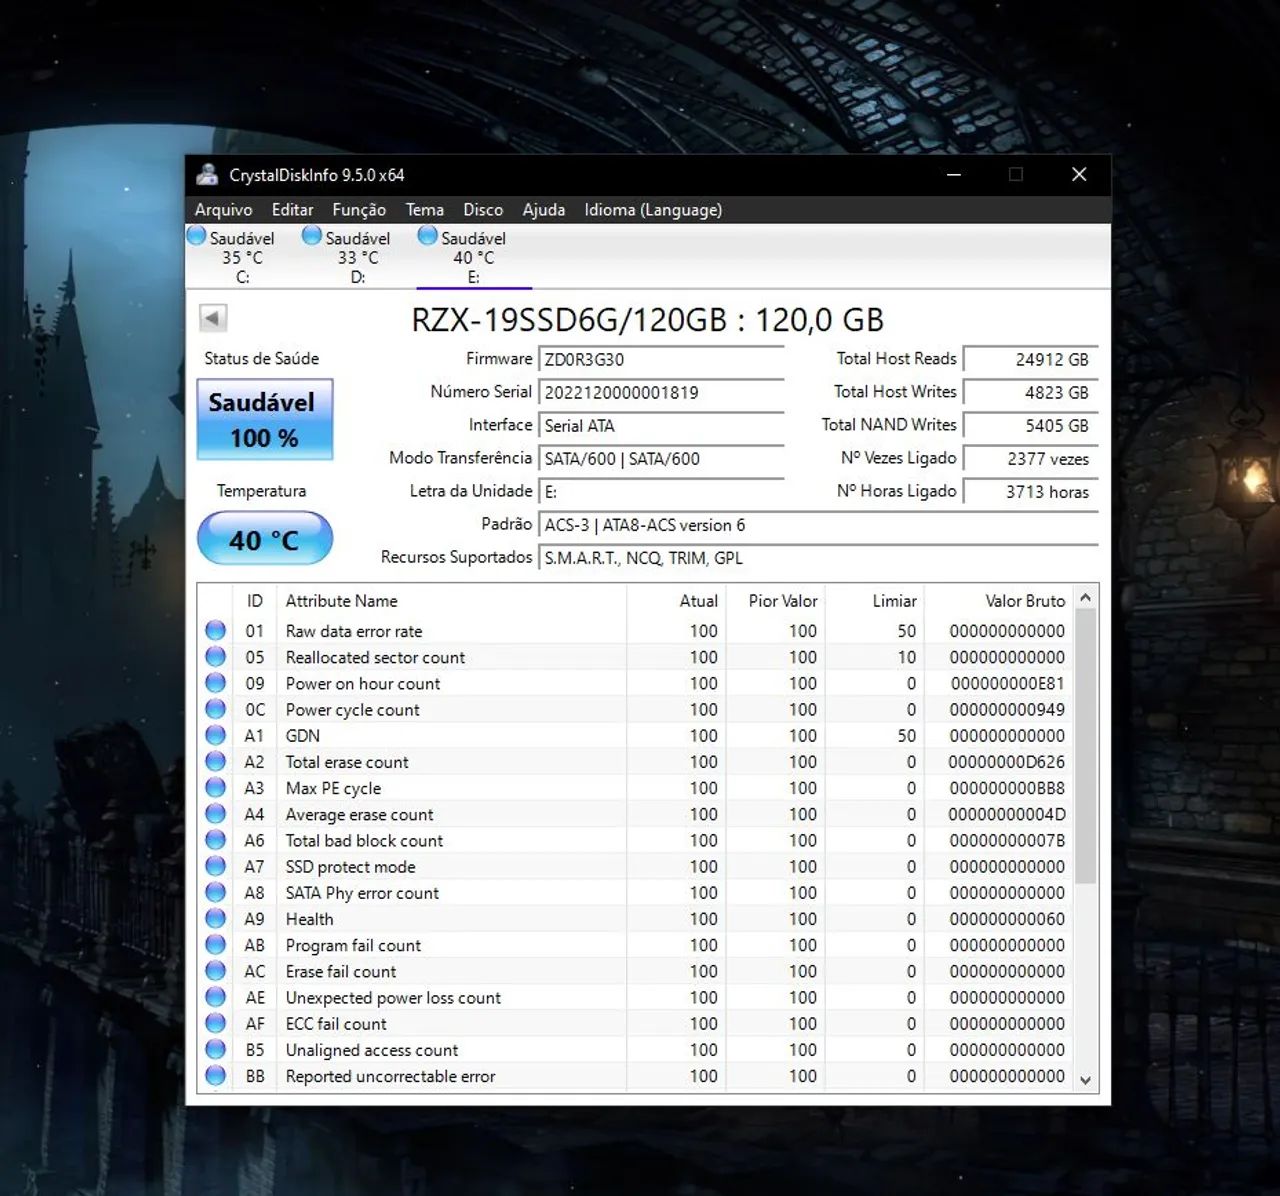Click the Limiar column header
The height and width of the screenshot is (1196, 1280).
[x=875, y=600]
